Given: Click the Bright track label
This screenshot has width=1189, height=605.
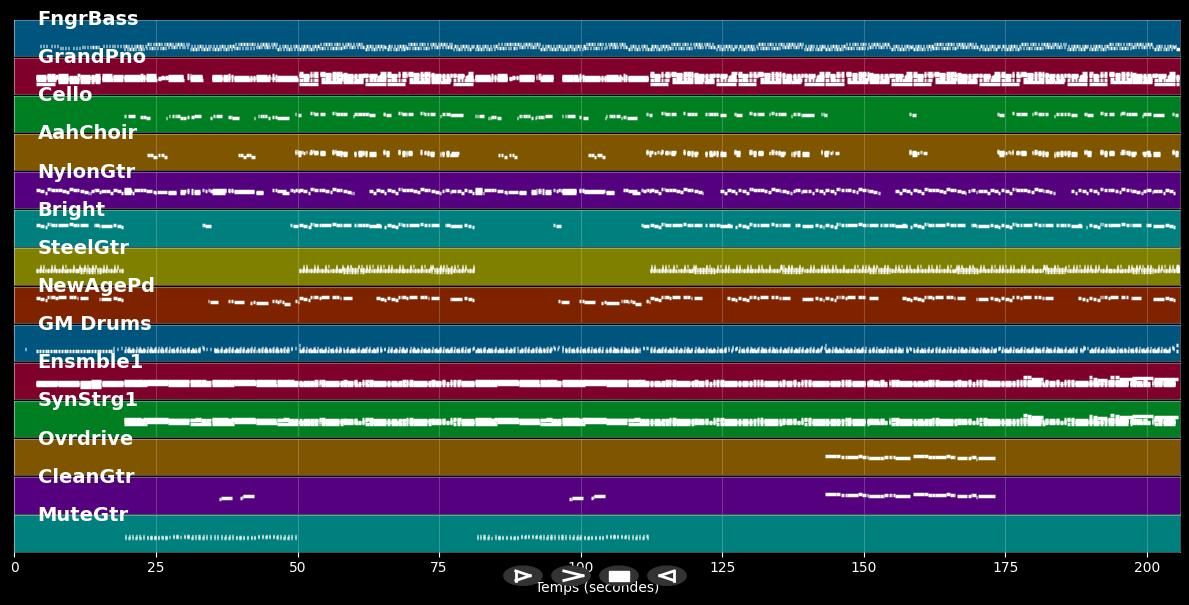Looking at the screenshot, I should pyautogui.click(x=71, y=210).
